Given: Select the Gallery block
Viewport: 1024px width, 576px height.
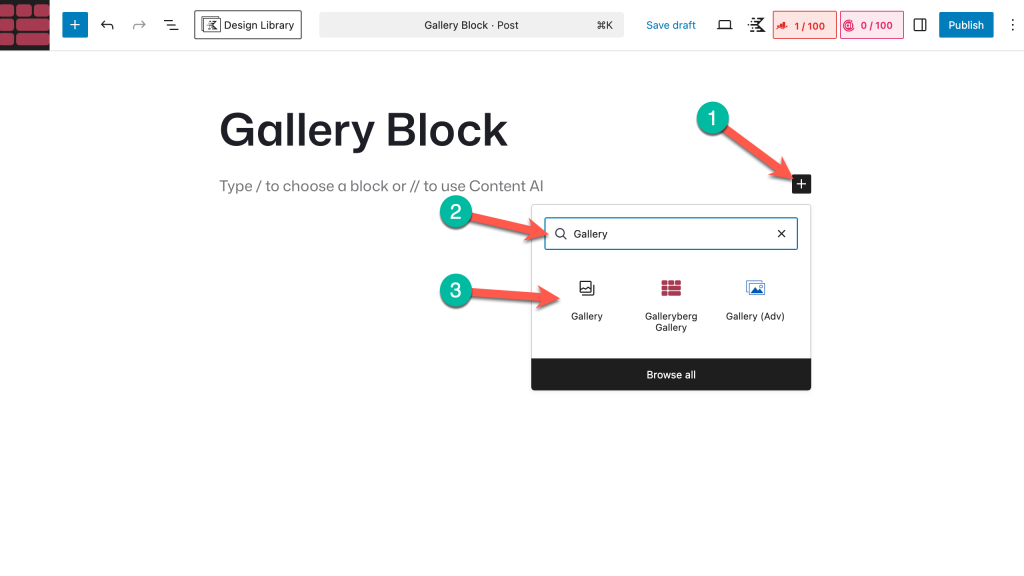Looking at the screenshot, I should pos(587,300).
